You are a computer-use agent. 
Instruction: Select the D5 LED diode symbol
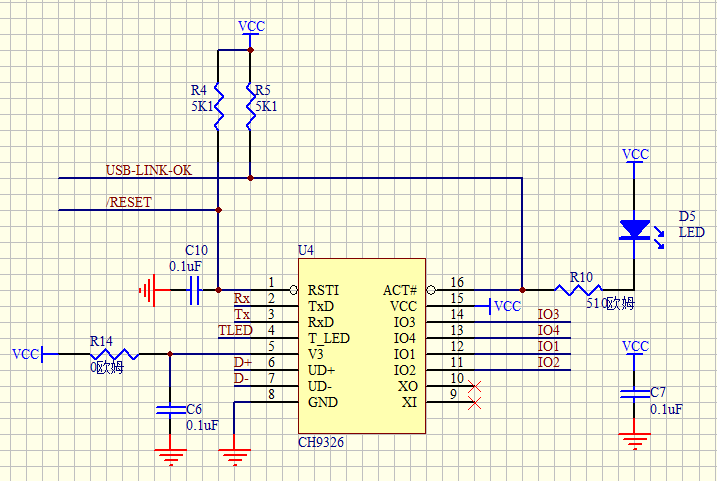[634, 230]
